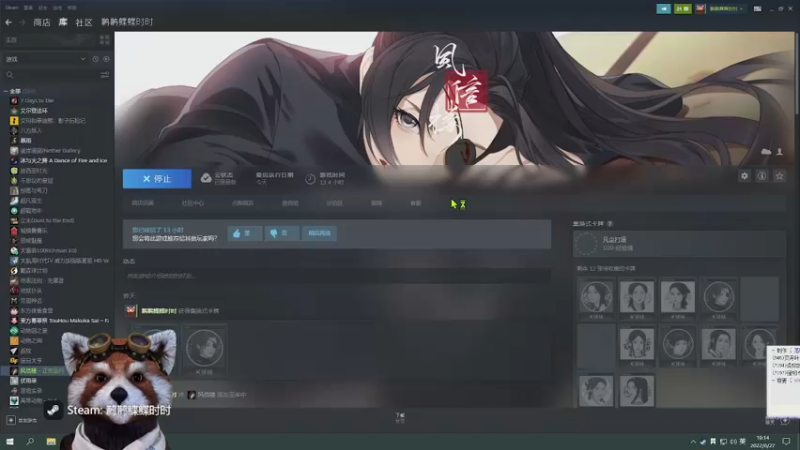800x450 pixels.
Task: Switch to Big Picture mode icon
Action: (757, 9)
